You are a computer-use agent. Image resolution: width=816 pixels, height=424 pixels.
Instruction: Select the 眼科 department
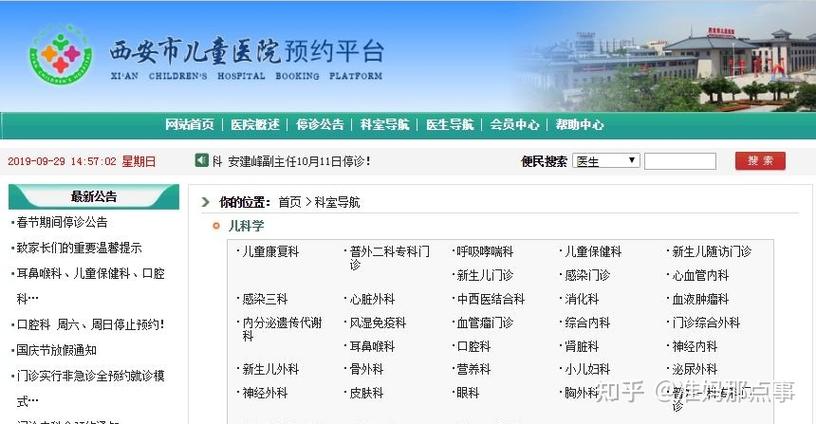(468, 393)
